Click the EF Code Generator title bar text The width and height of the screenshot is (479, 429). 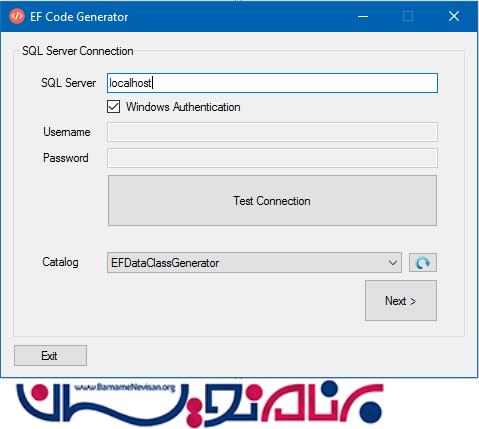(79, 17)
